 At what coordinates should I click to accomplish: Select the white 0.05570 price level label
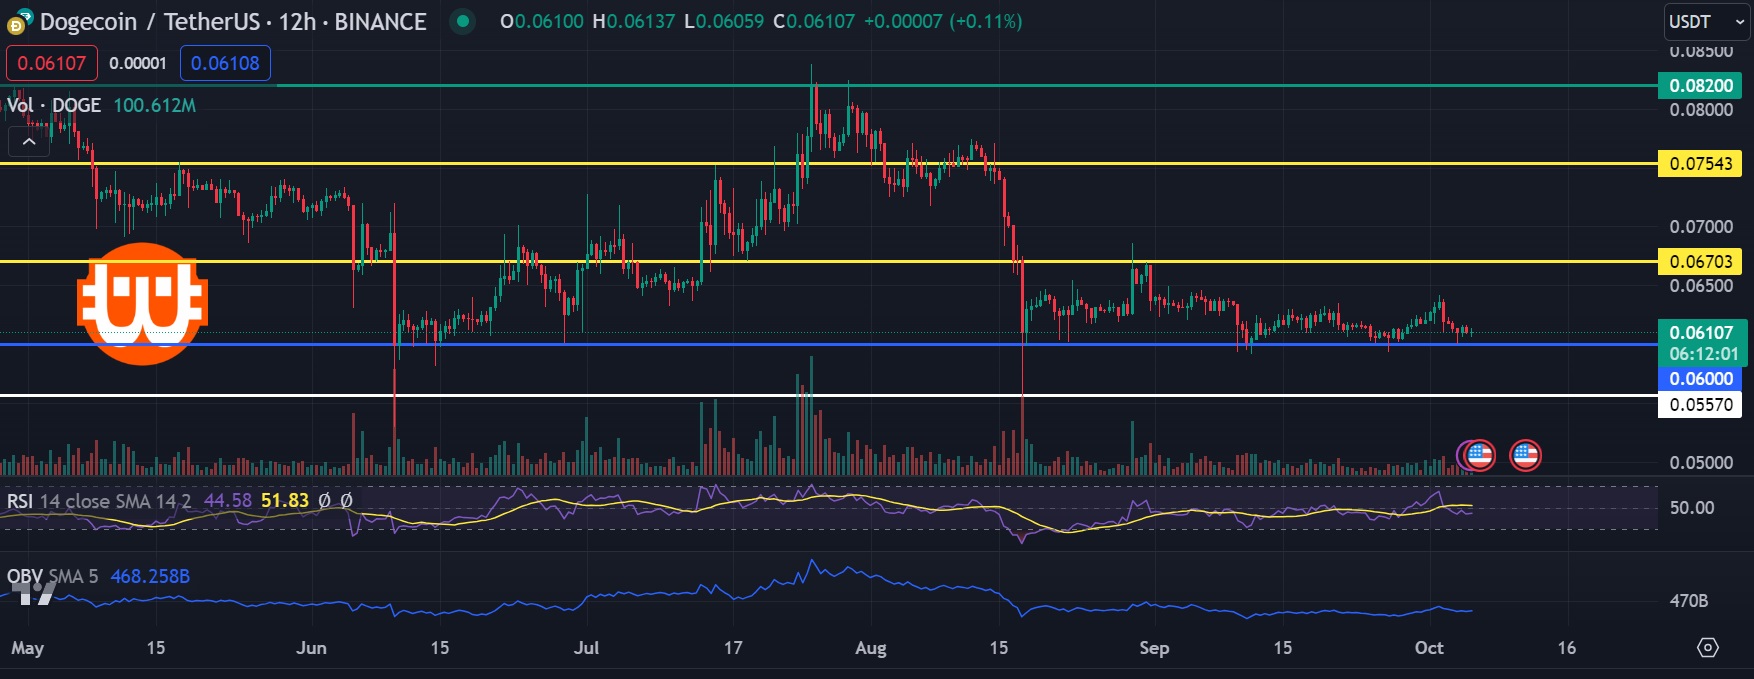[1700, 404]
